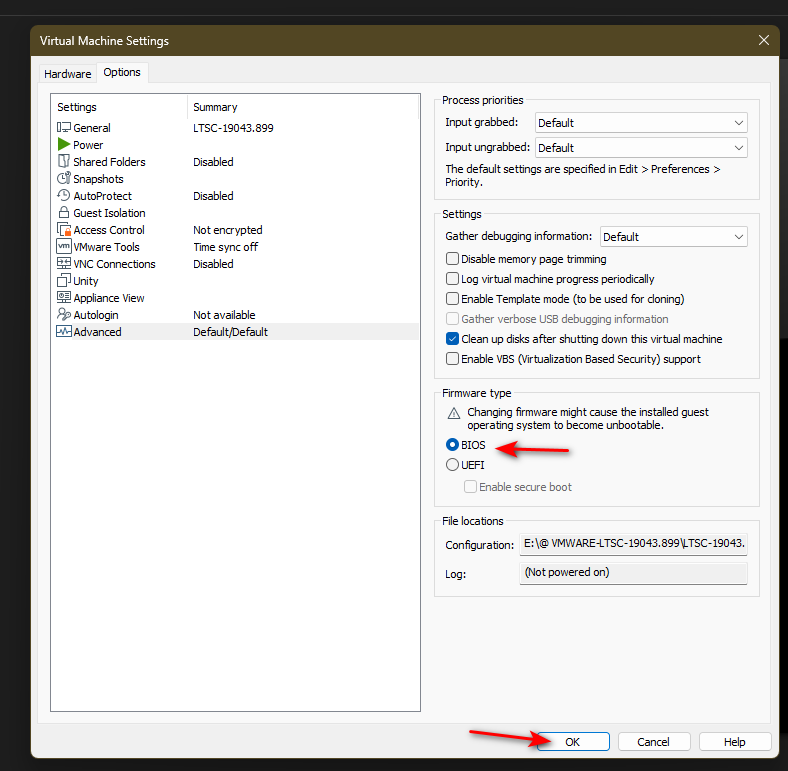Check Log virtual machine progress periodically

(452, 279)
